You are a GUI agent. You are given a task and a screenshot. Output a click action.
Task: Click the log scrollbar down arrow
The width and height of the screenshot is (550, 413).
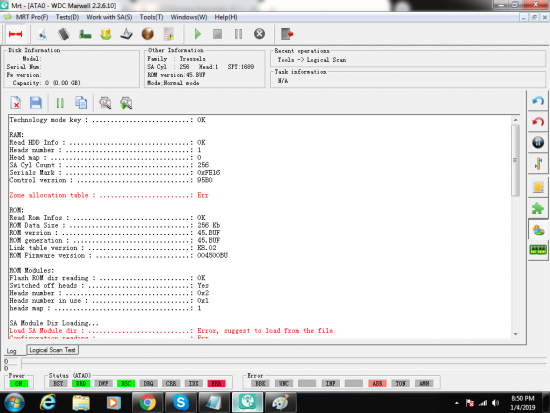coord(515,334)
